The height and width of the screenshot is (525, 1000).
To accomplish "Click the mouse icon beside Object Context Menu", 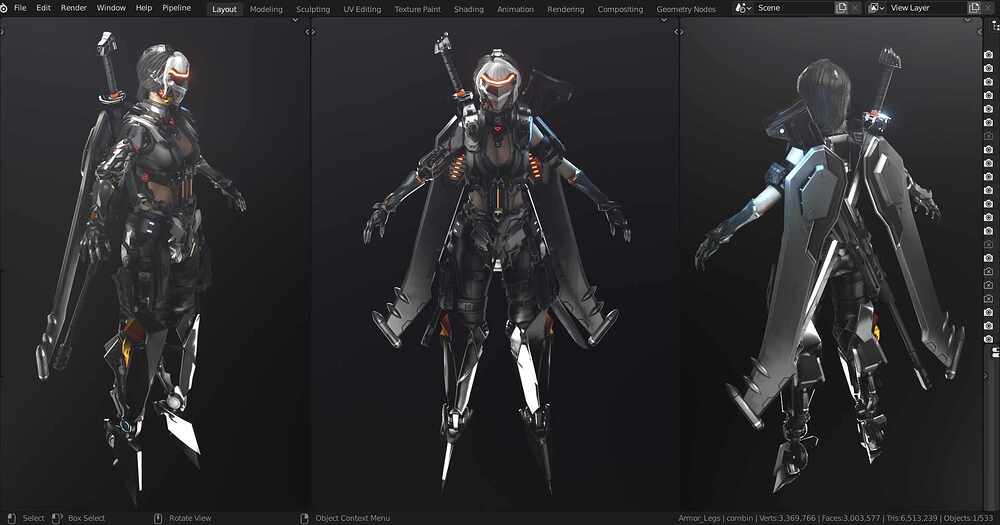I will (304, 518).
